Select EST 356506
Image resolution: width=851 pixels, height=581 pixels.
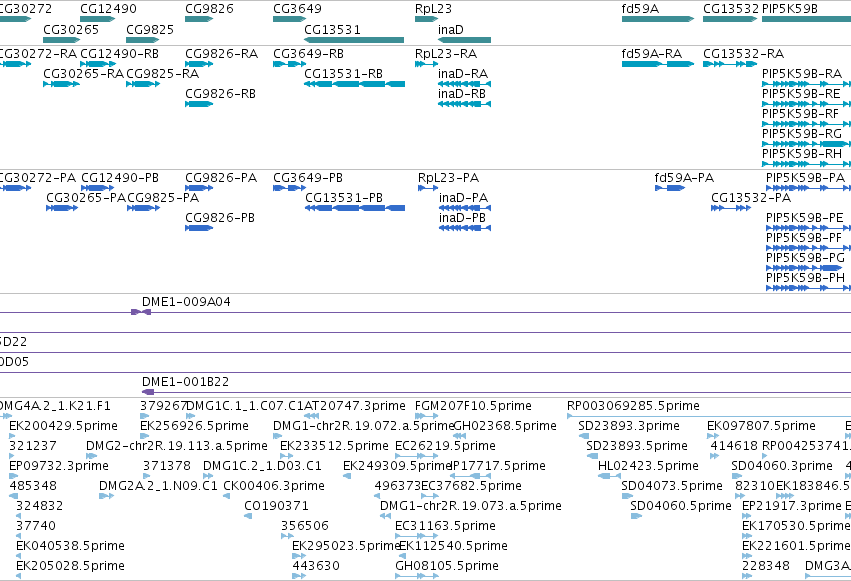pos(287,536)
